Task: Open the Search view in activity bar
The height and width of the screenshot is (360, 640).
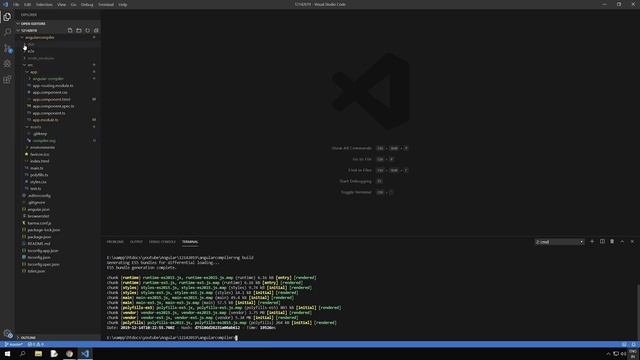Action: point(7,32)
